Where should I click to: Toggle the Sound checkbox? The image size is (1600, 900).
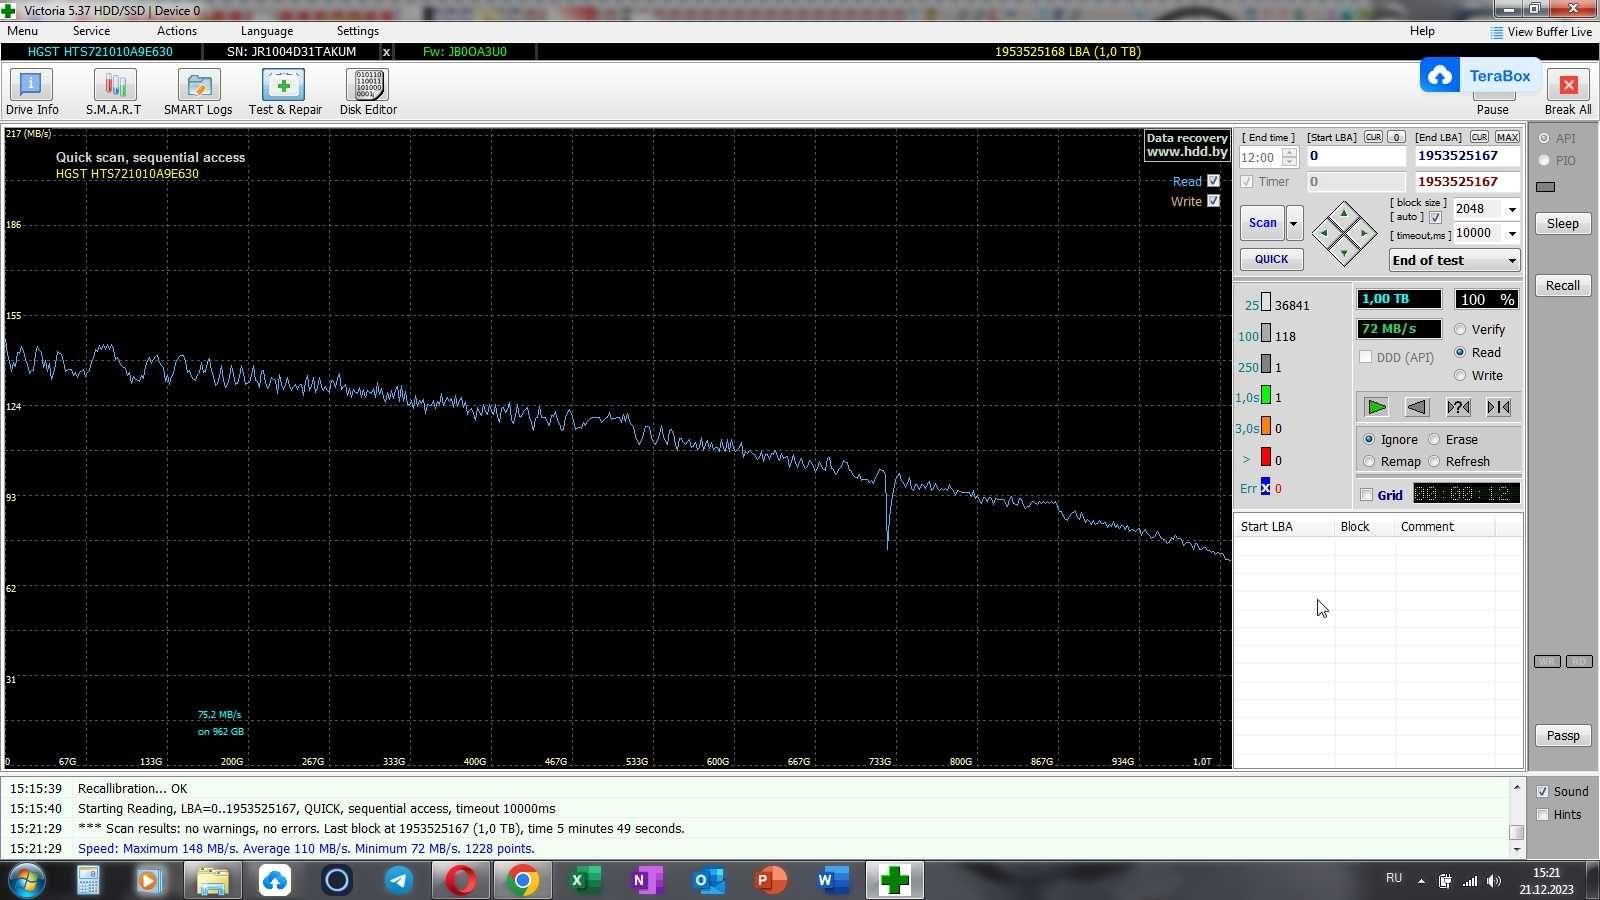pyautogui.click(x=1543, y=791)
